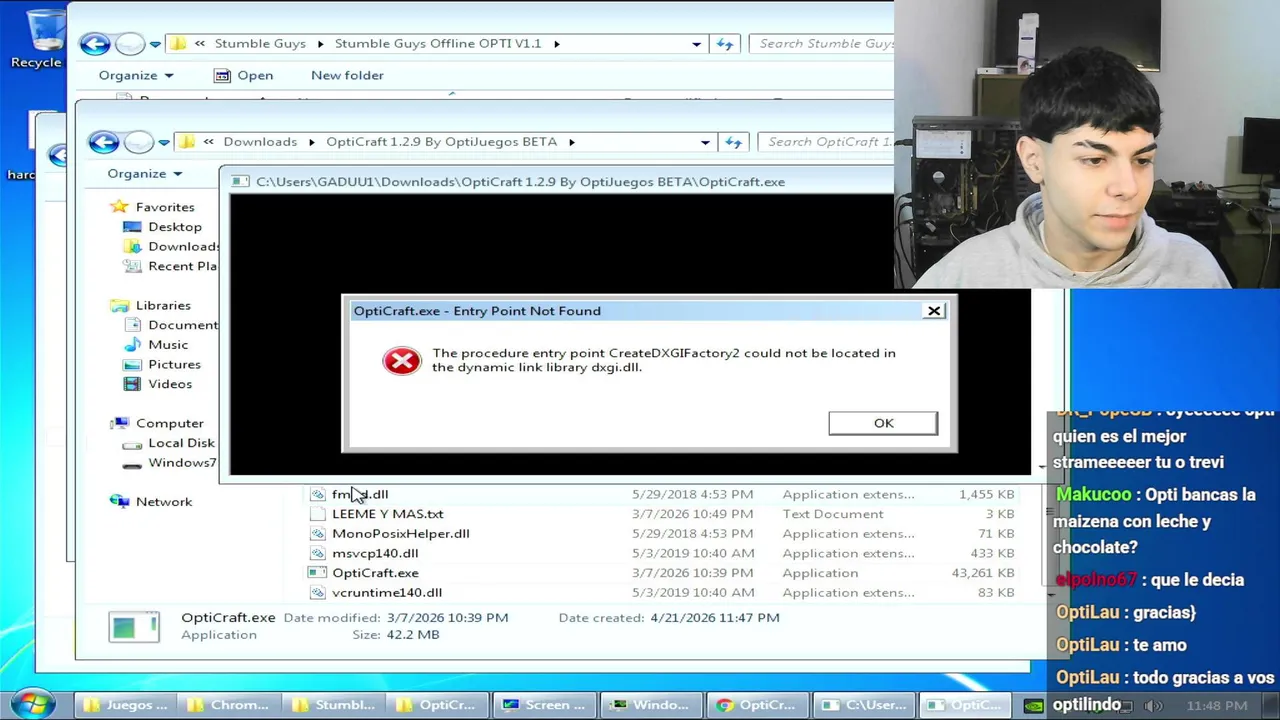Click Downloads breadcrumb in OptiCraft window

click(260, 141)
